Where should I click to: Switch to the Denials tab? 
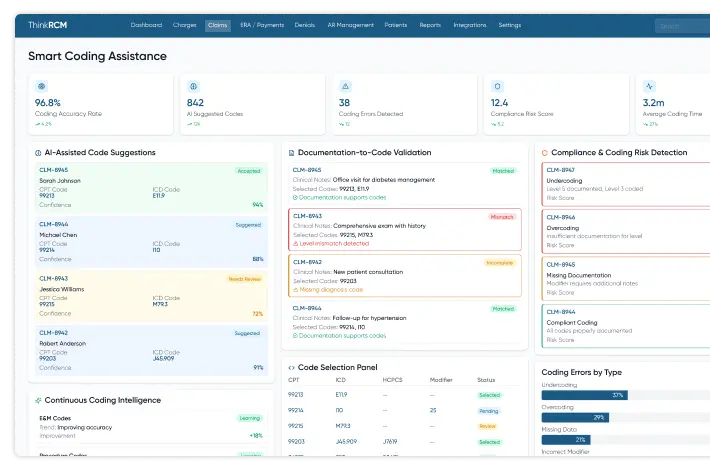coord(305,25)
